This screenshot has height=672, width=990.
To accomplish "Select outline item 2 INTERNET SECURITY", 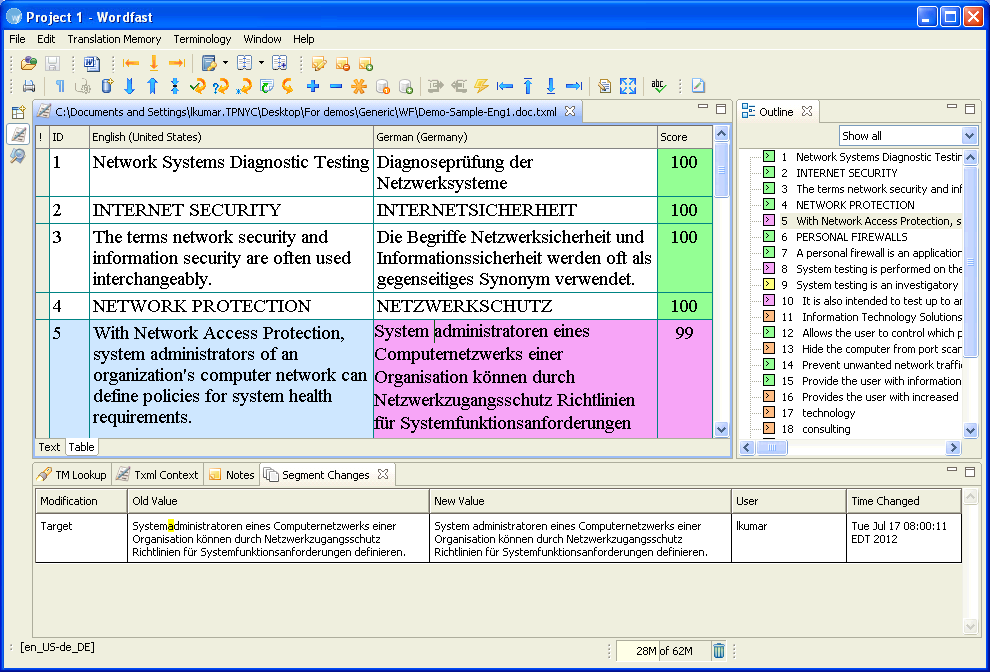I will 846,173.
